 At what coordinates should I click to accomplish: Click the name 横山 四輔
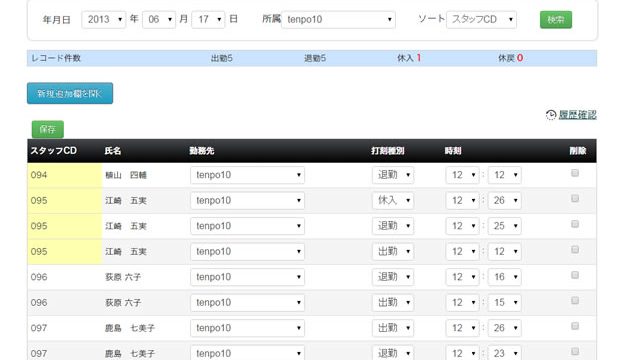126,175
